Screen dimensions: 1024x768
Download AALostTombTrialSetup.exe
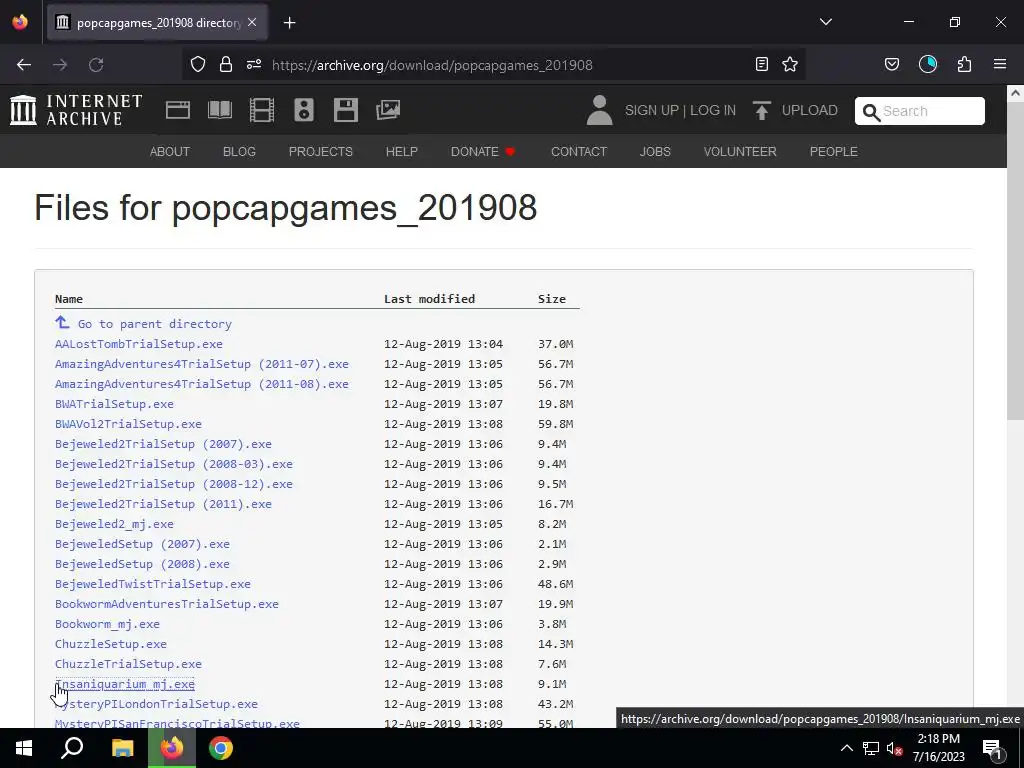point(138,344)
